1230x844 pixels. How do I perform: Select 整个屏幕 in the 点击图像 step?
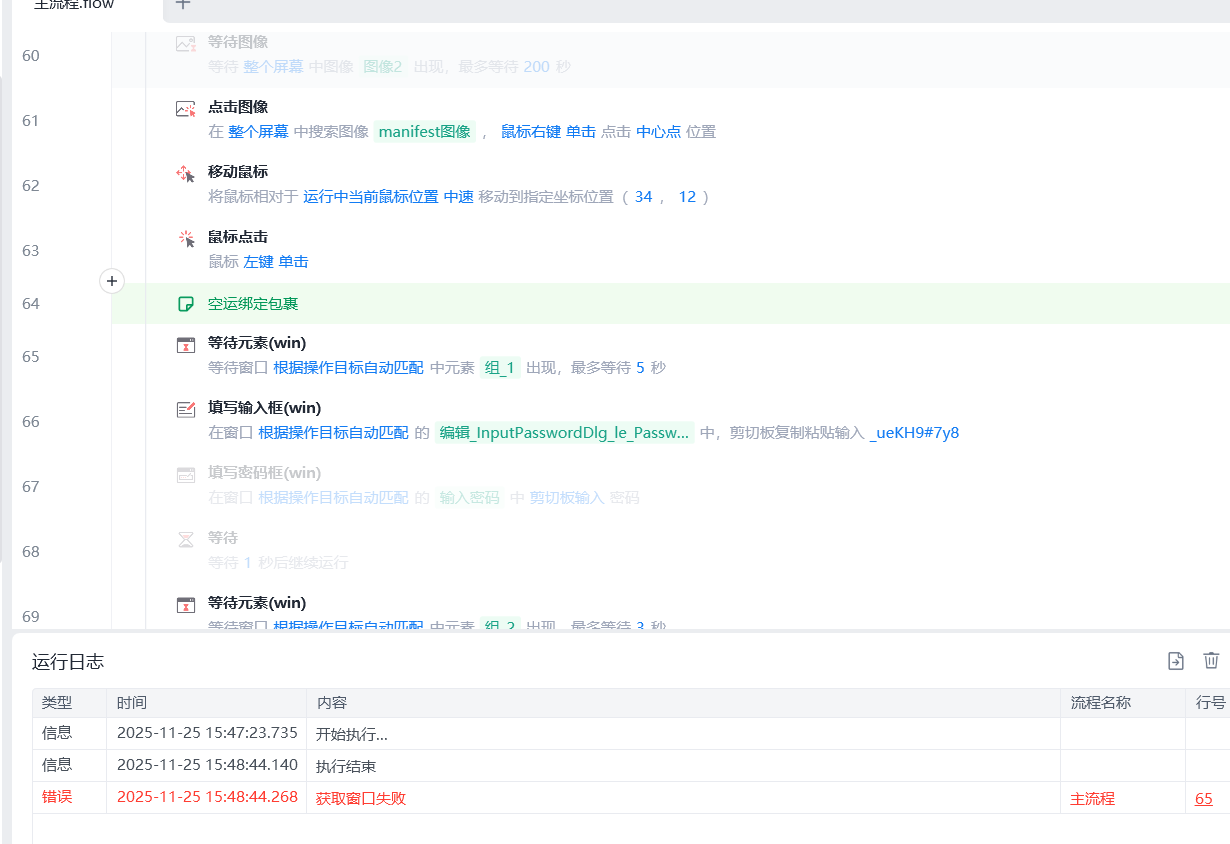click(x=258, y=132)
